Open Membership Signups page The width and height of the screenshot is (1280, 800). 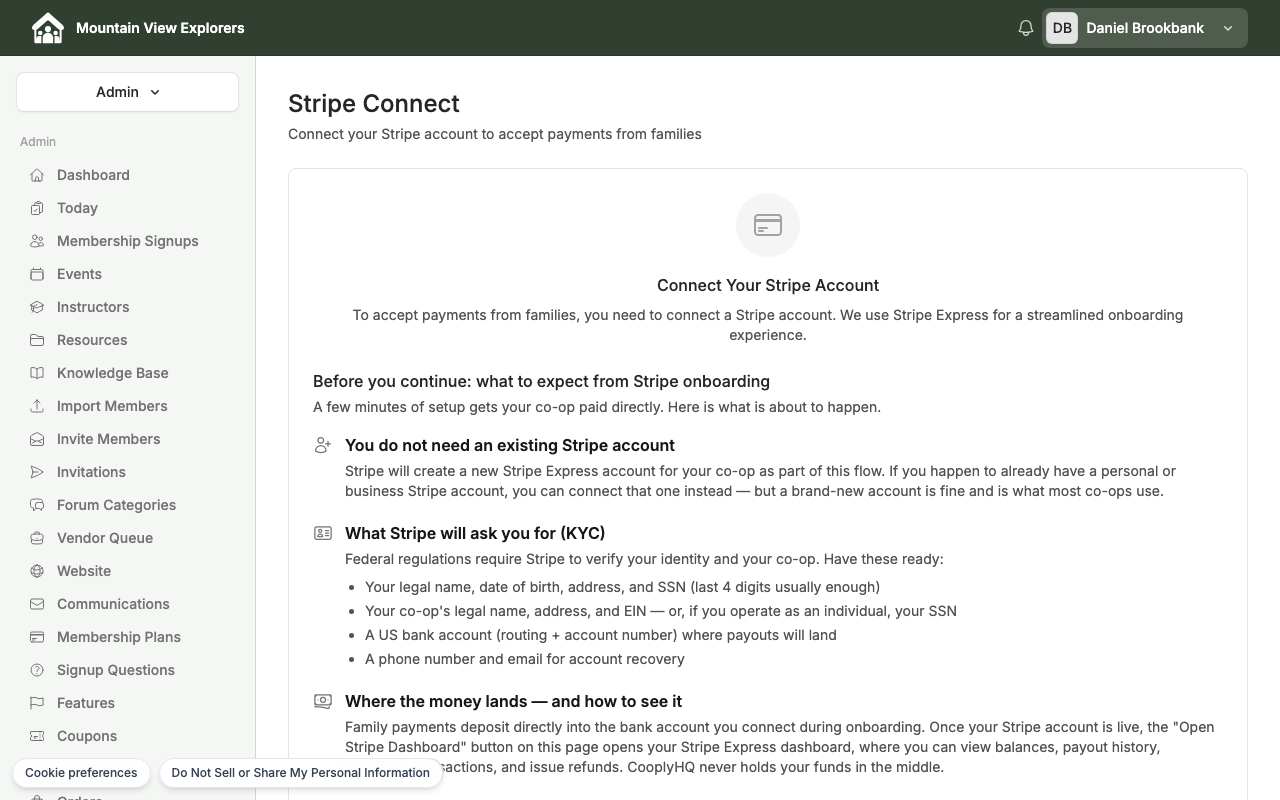[x=127, y=241]
